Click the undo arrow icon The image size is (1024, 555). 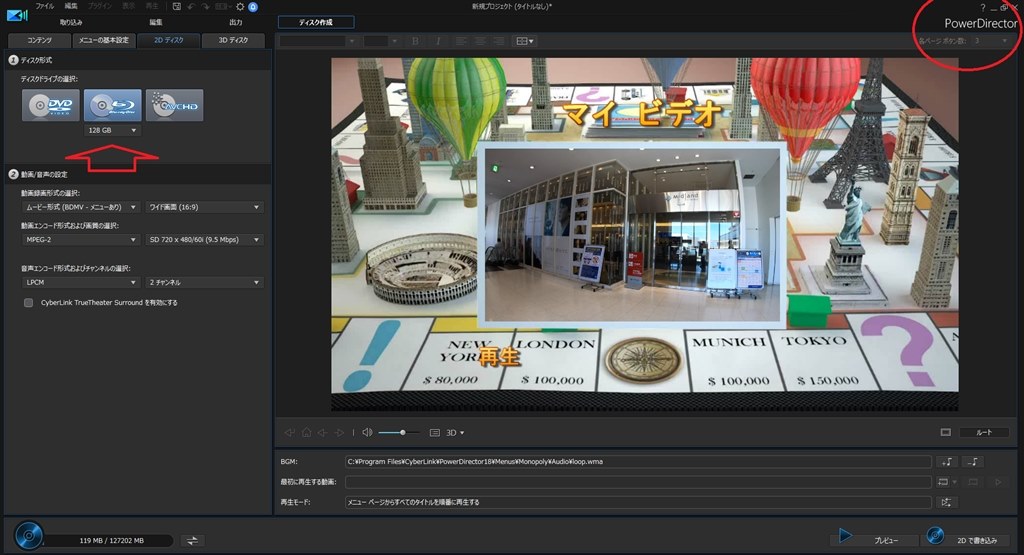pyautogui.click(x=191, y=7)
